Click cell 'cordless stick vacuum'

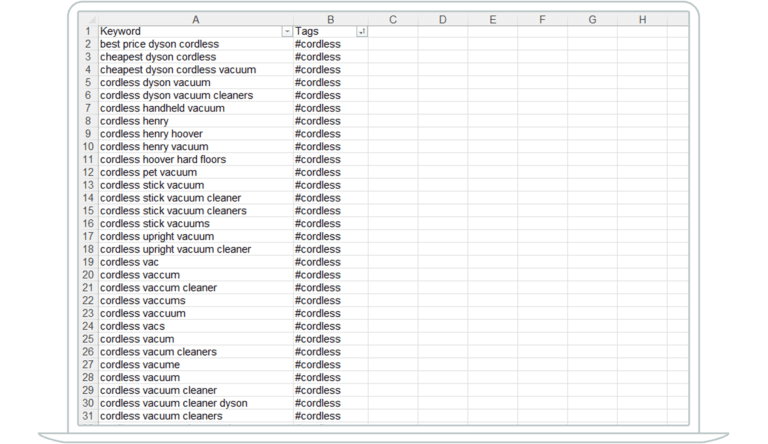pos(195,185)
